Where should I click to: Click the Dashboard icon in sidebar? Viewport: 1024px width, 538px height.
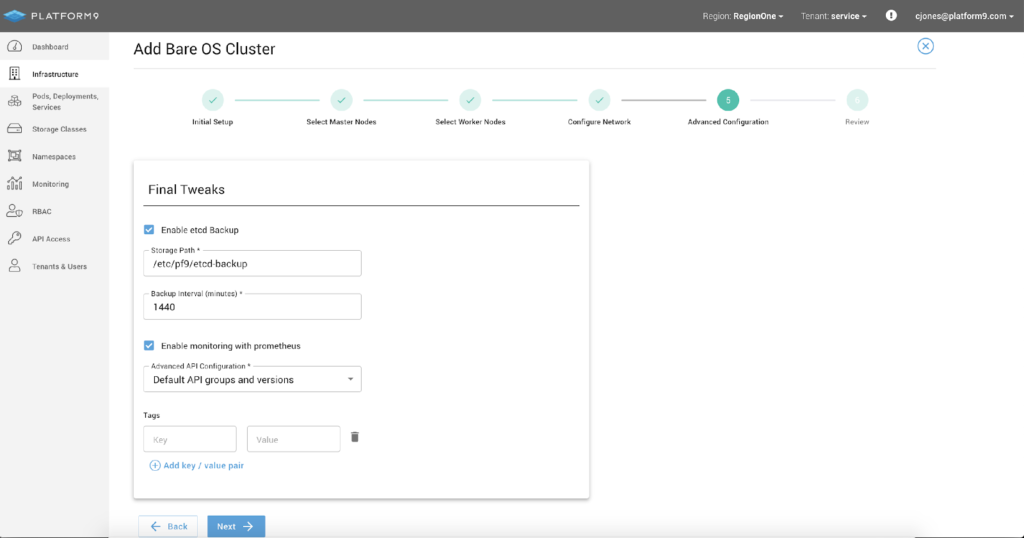tap(14, 47)
